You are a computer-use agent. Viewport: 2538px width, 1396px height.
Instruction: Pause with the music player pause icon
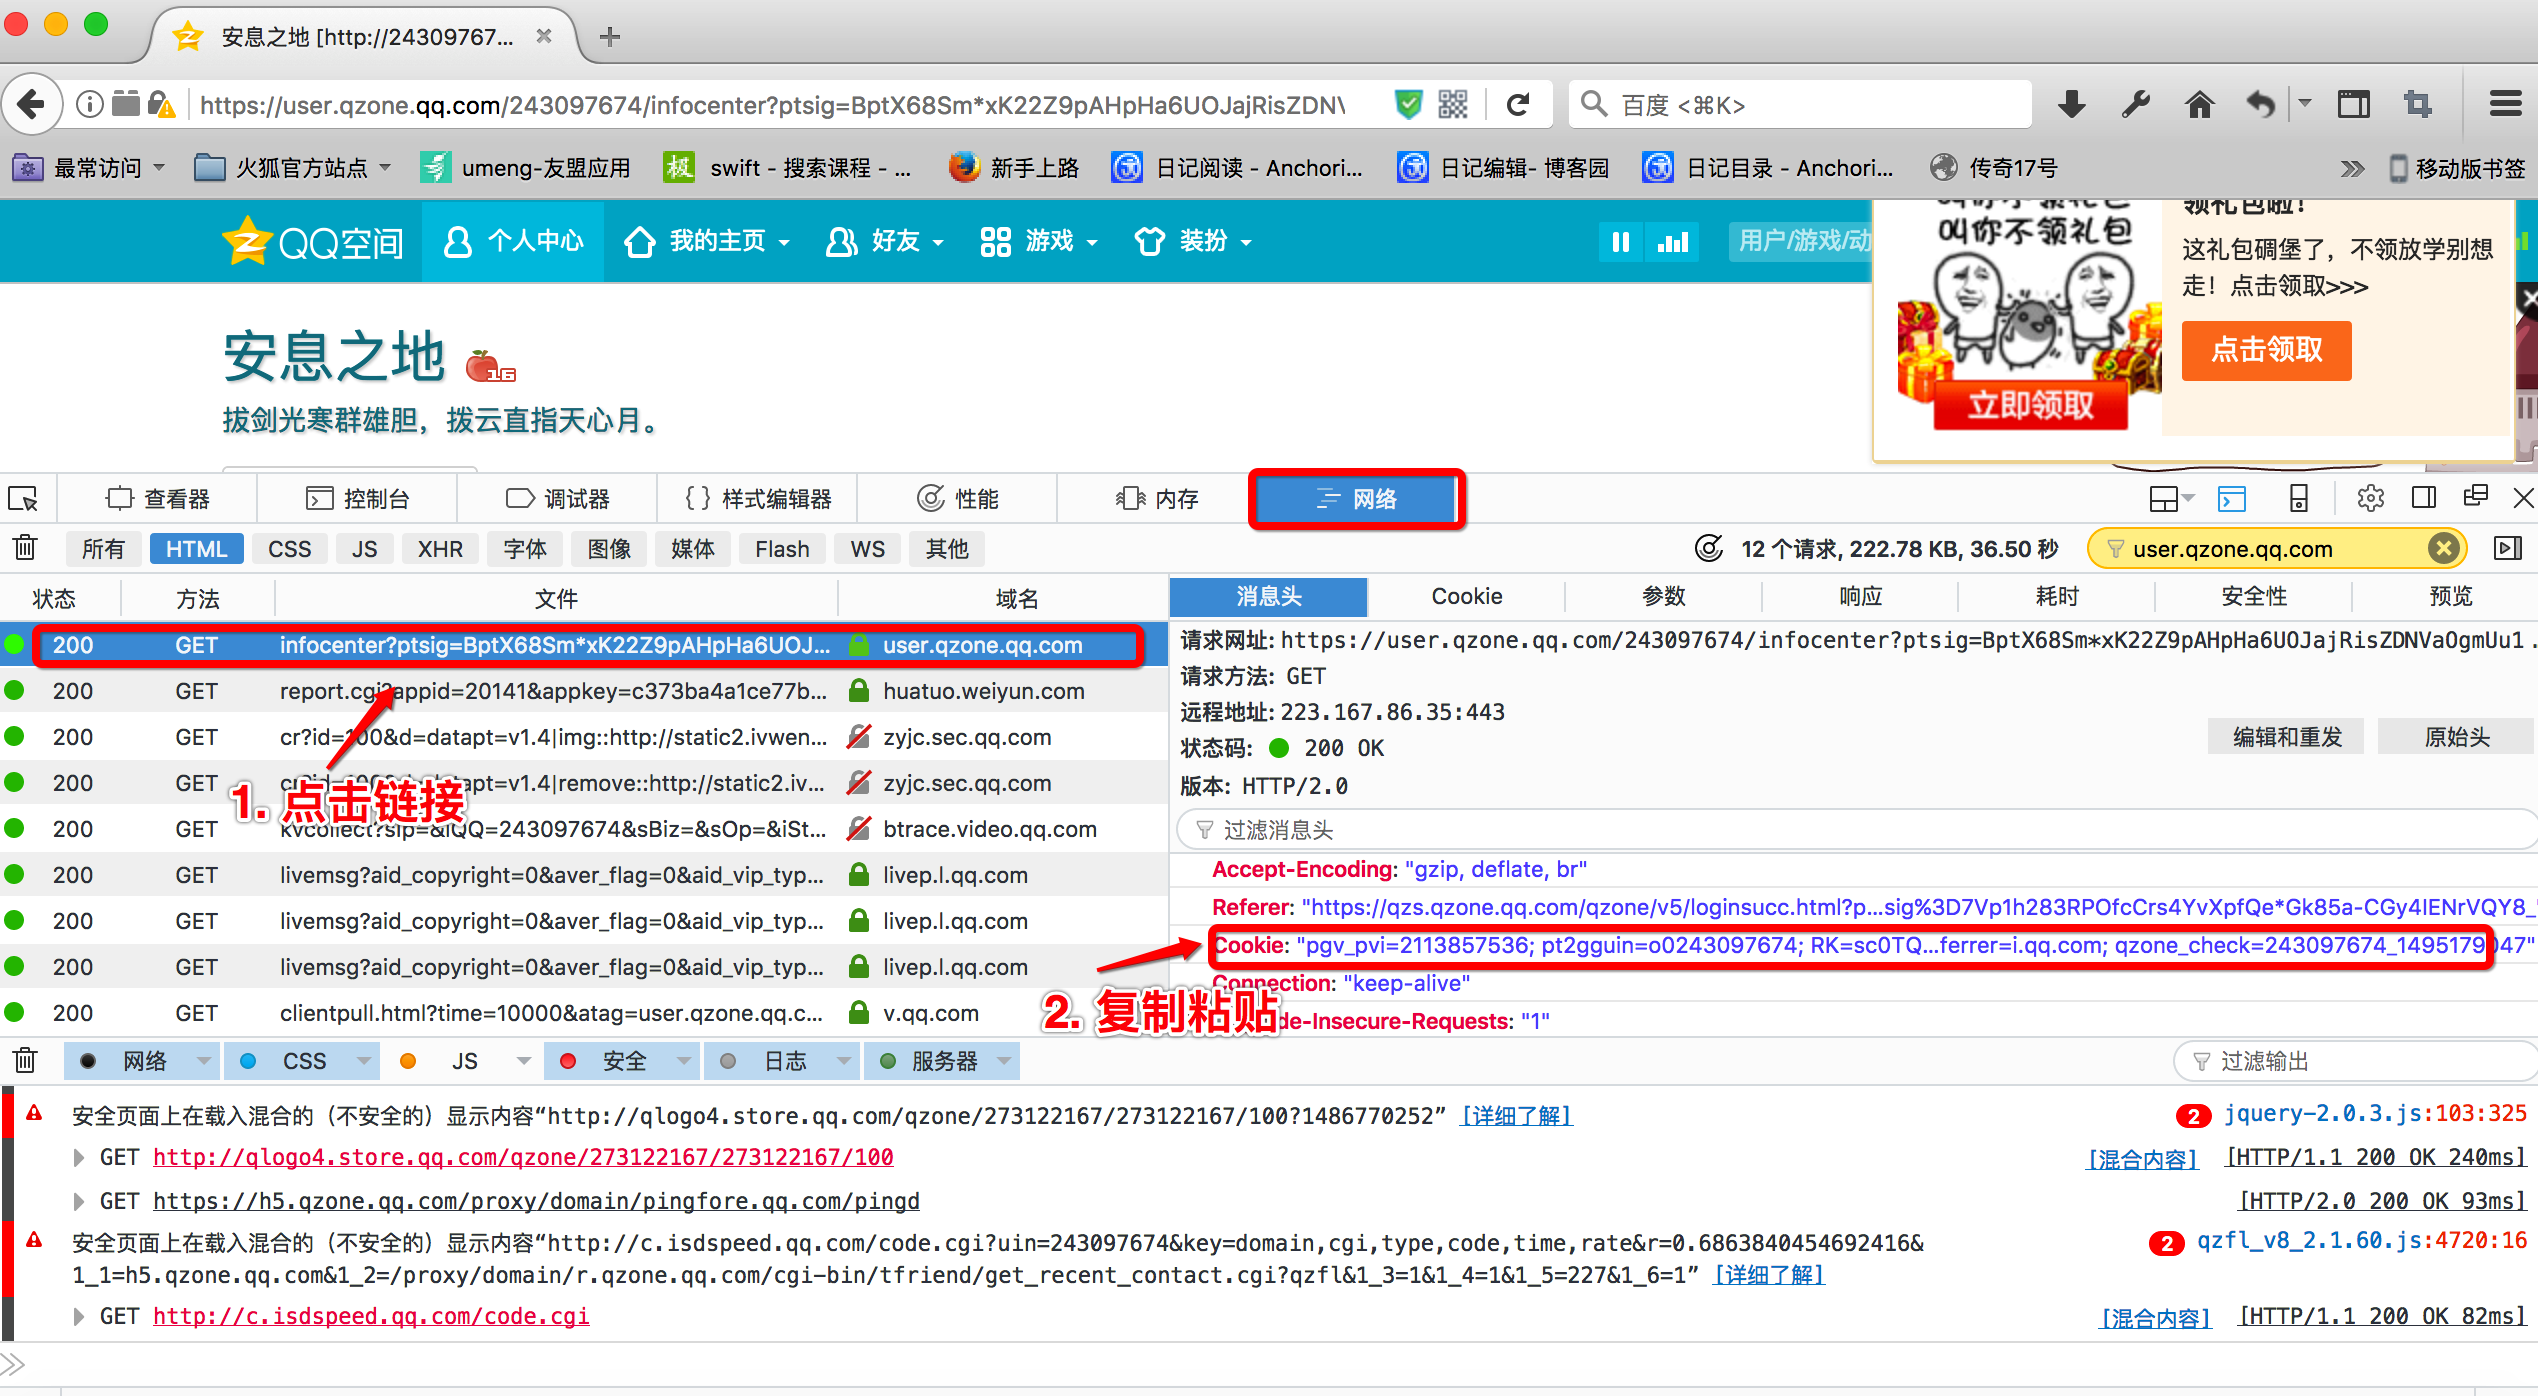point(1621,241)
